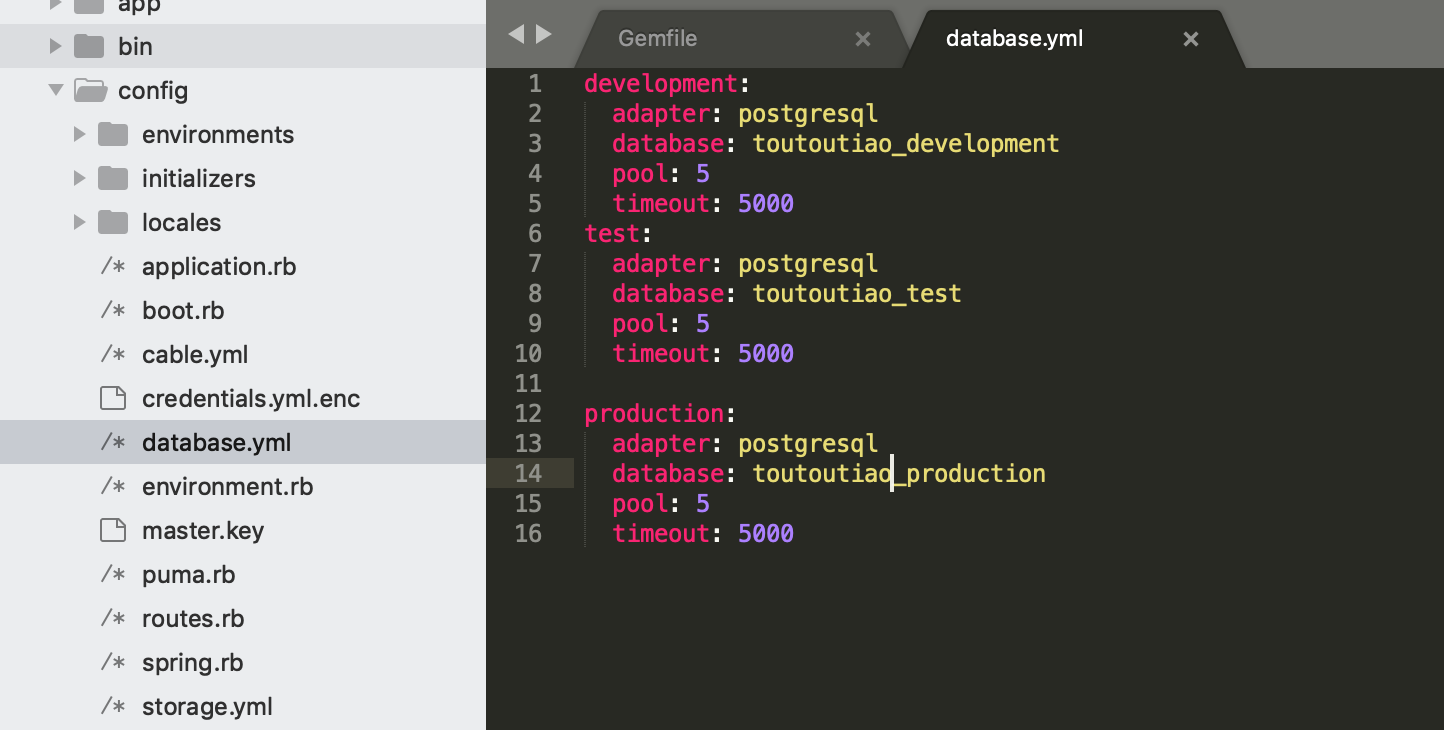1444x730 pixels.
Task: Click the 5000 timeout value on line 16
Action: (766, 533)
